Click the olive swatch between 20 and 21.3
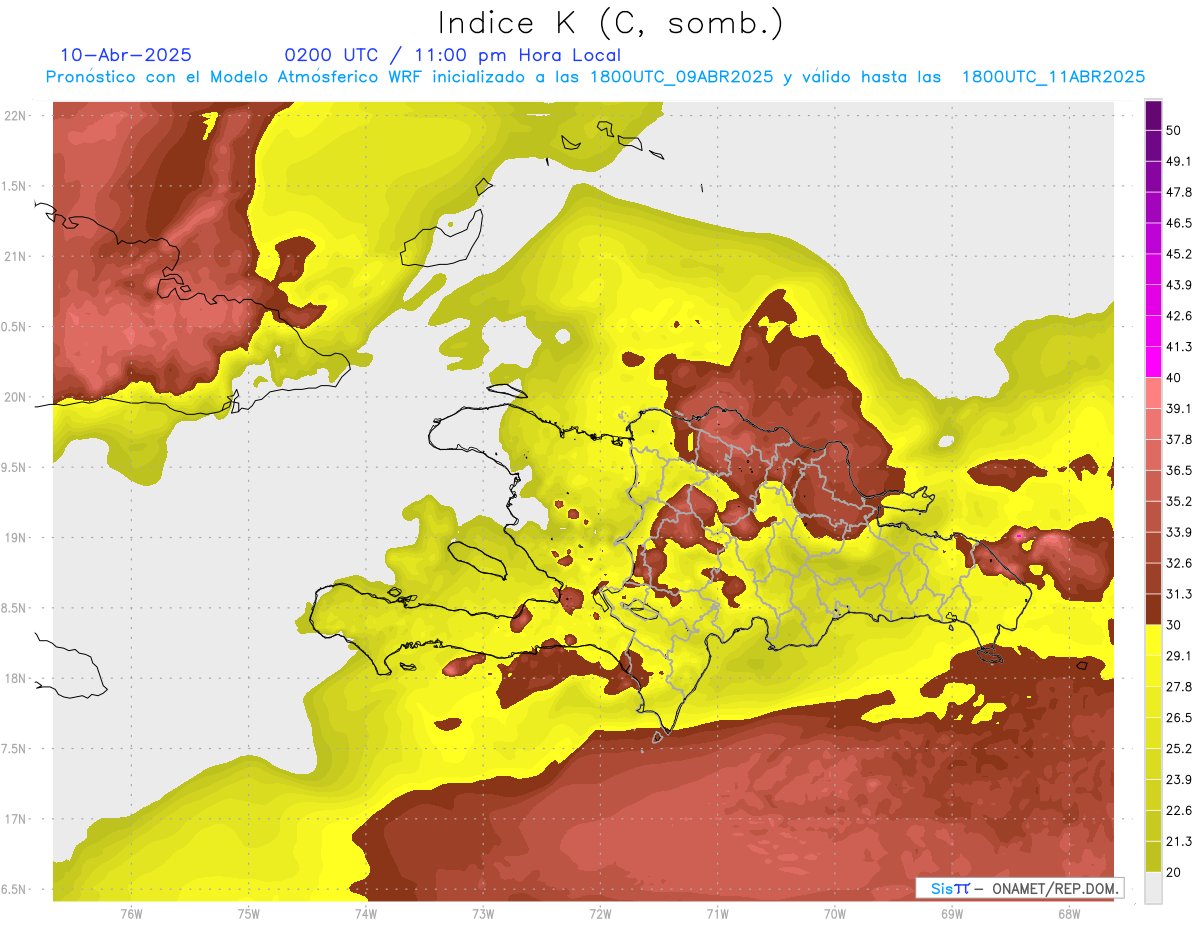Image resolution: width=1200 pixels, height=927 pixels. tap(1153, 855)
